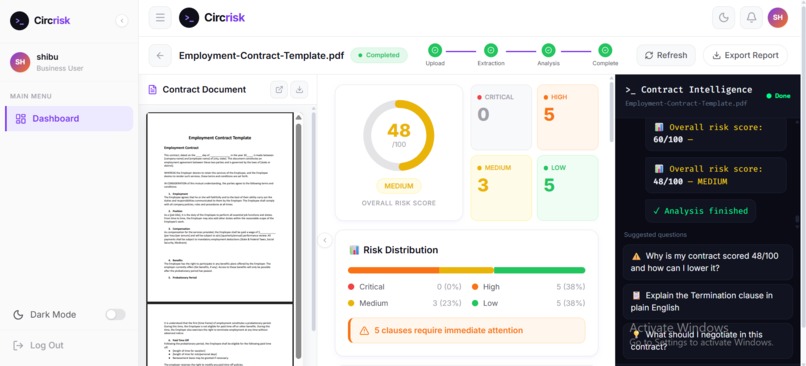The height and width of the screenshot is (366, 806).
Task: Ask to explain the Termination clause
Action: tap(707, 302)
